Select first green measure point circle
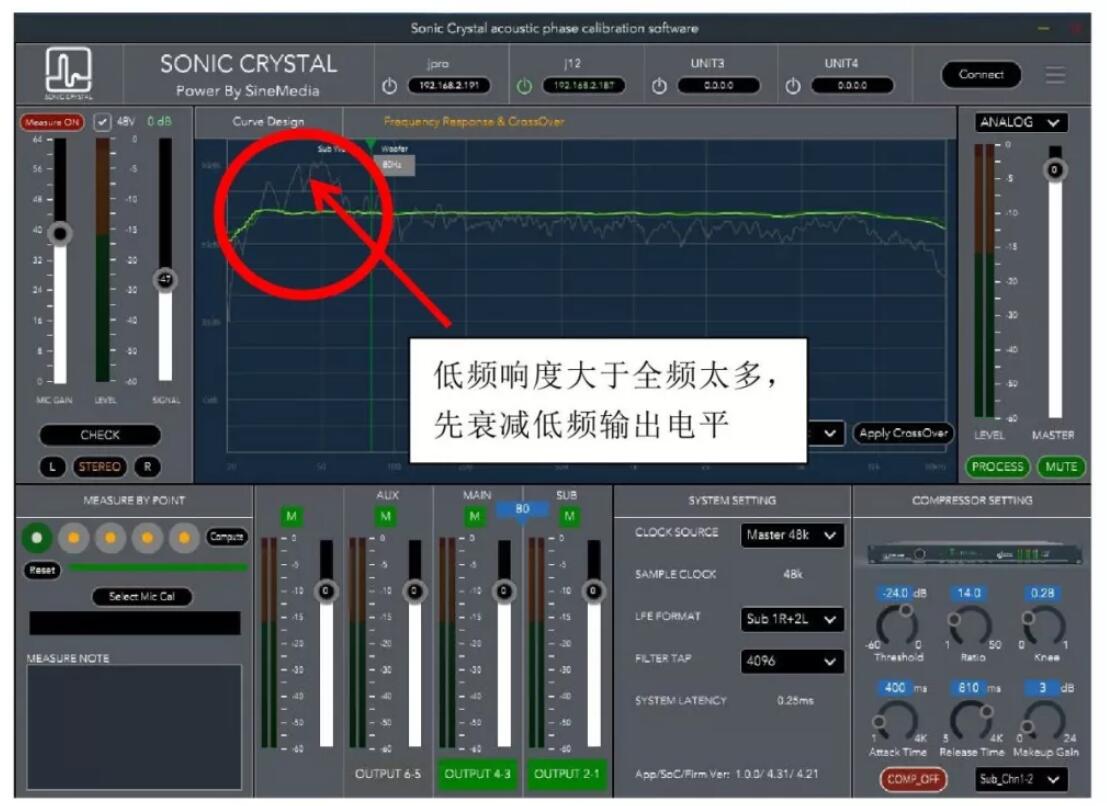This screenshot has height=806, width=1107. click(x=37, y=538)
